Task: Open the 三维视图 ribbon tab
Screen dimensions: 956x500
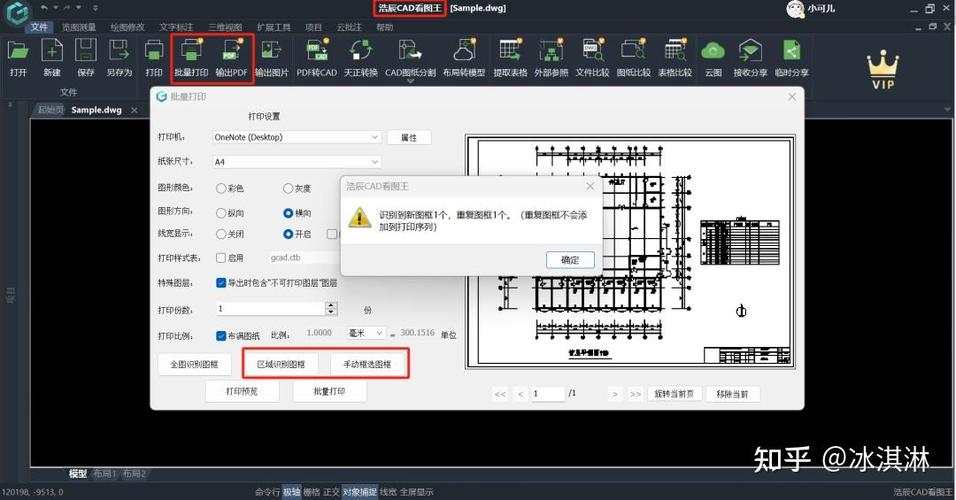Action: pos(225,27)
